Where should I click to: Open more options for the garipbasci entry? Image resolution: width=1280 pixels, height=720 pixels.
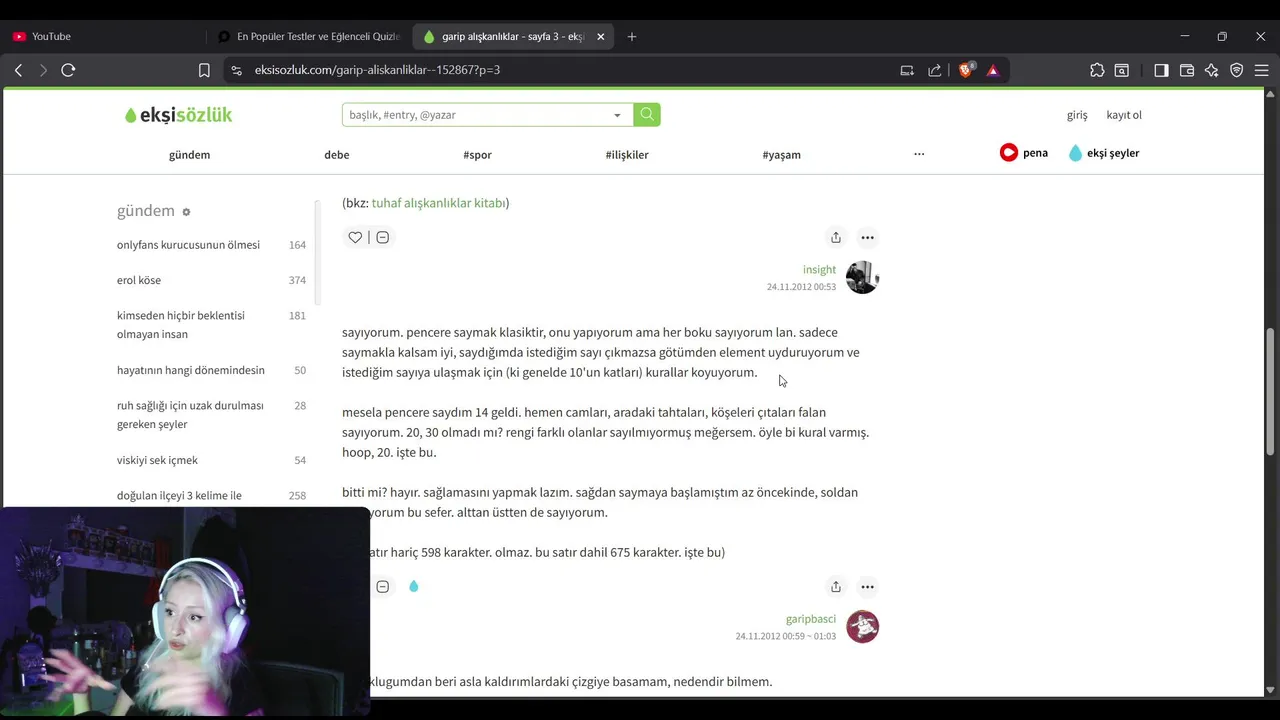pyautogui.click(x=867, y=587)
